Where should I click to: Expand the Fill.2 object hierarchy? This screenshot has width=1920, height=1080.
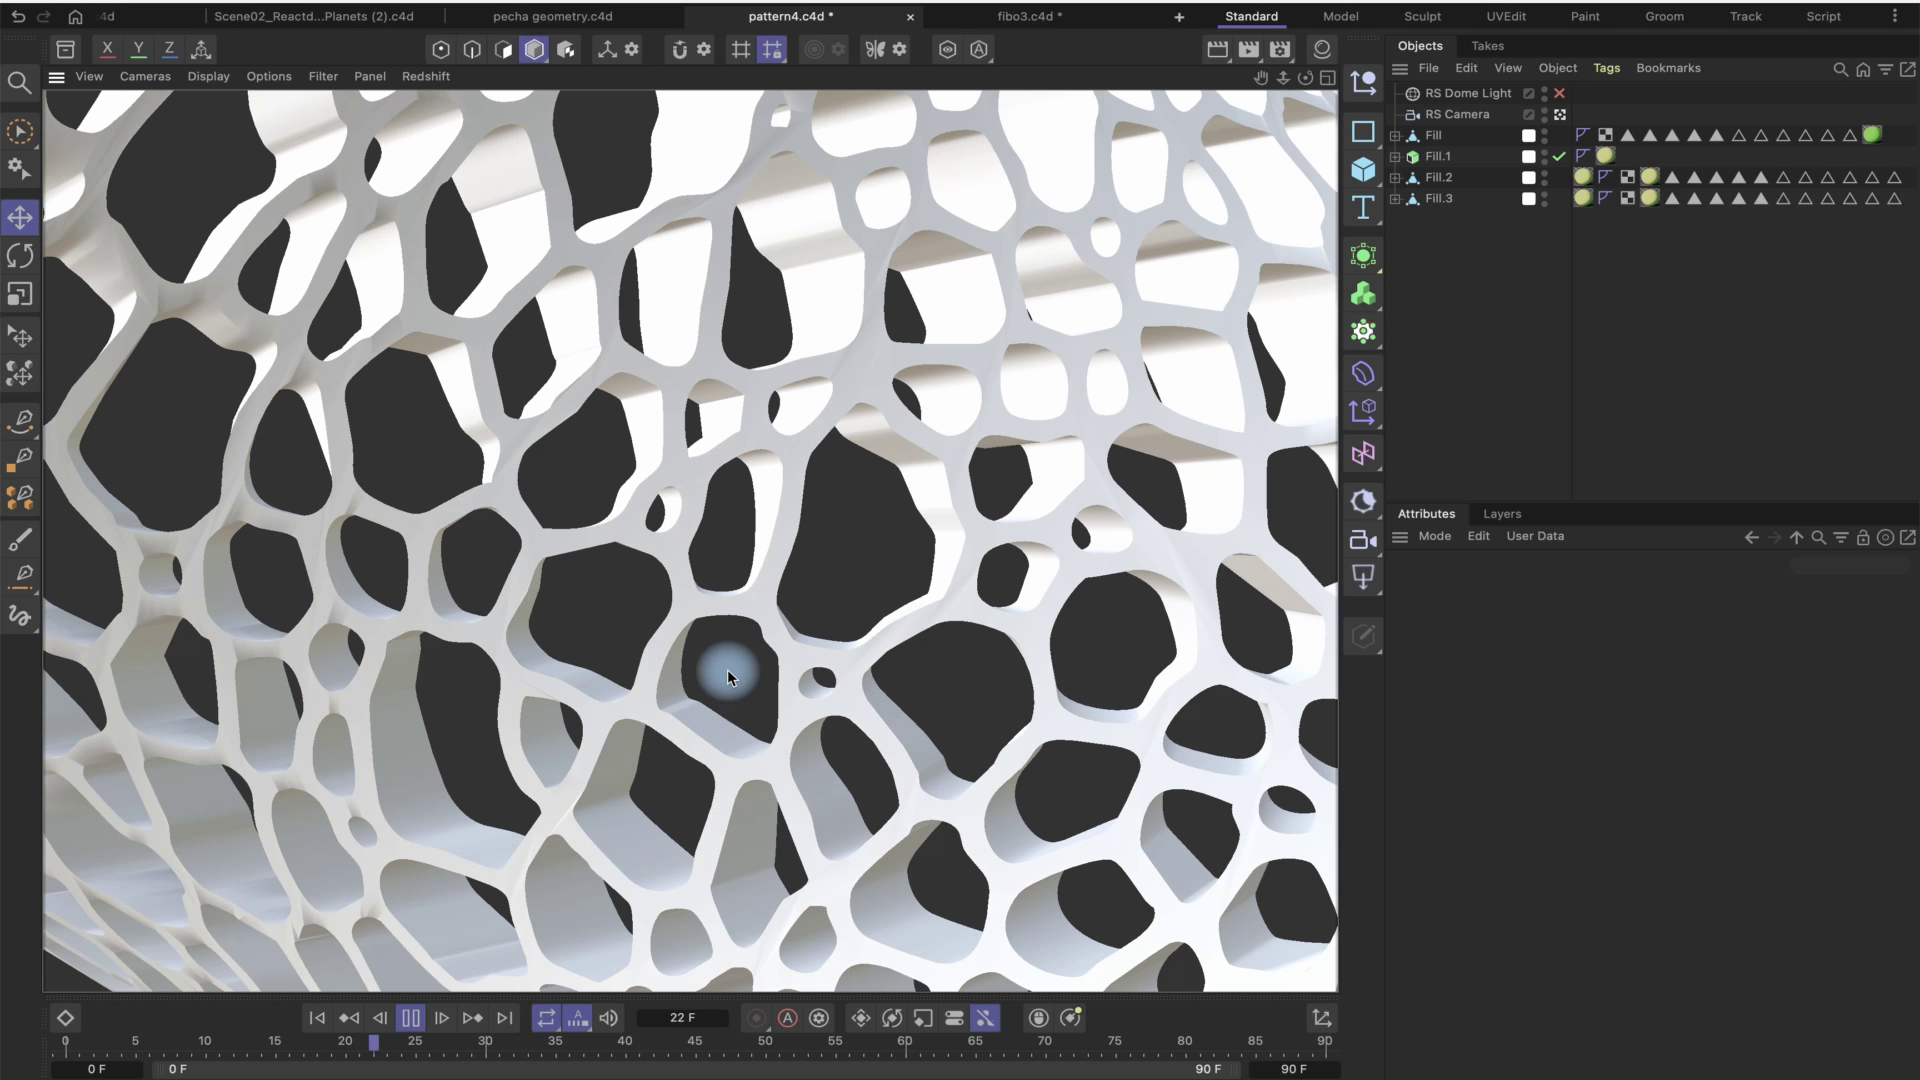pos(1395,178)
